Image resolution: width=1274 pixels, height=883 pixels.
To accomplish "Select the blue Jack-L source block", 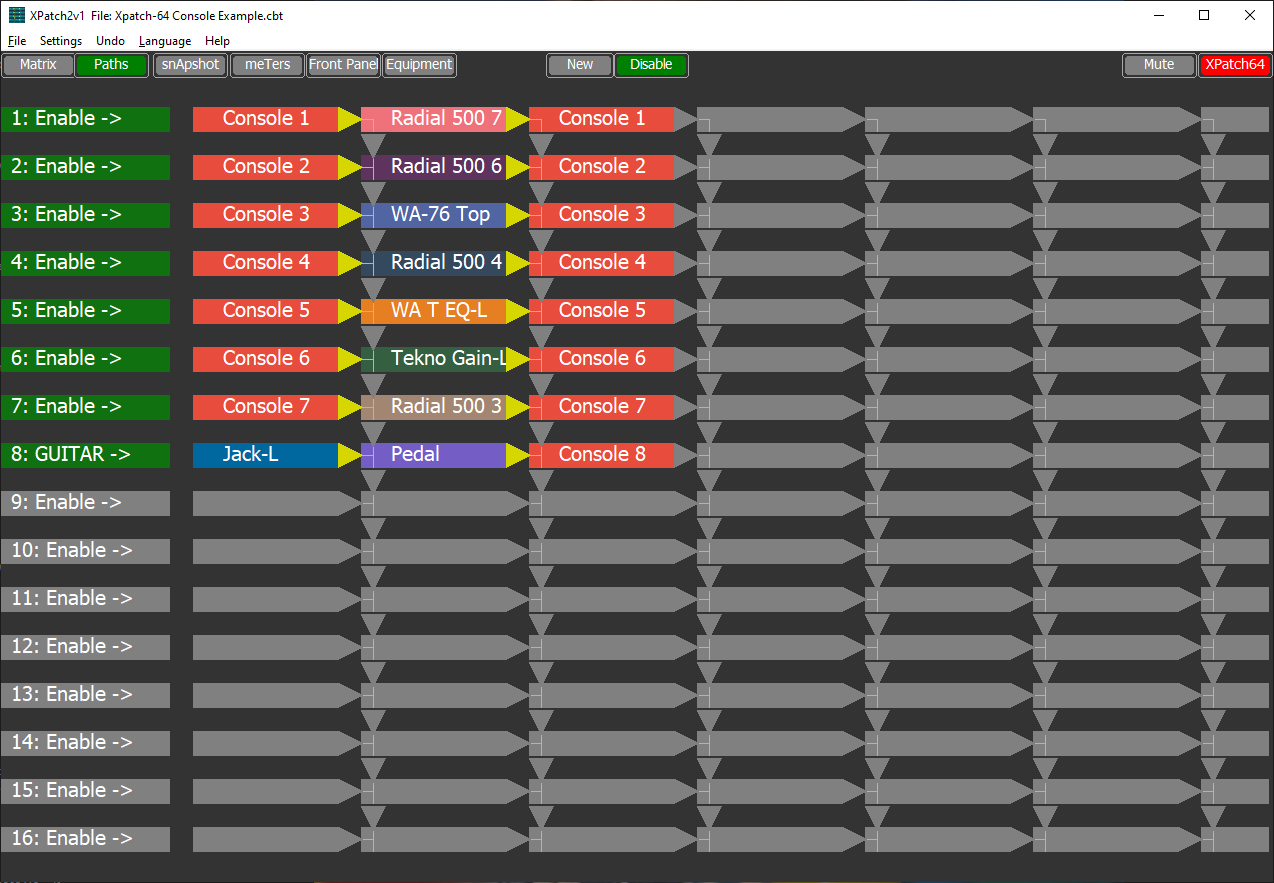I will (266, 455).
